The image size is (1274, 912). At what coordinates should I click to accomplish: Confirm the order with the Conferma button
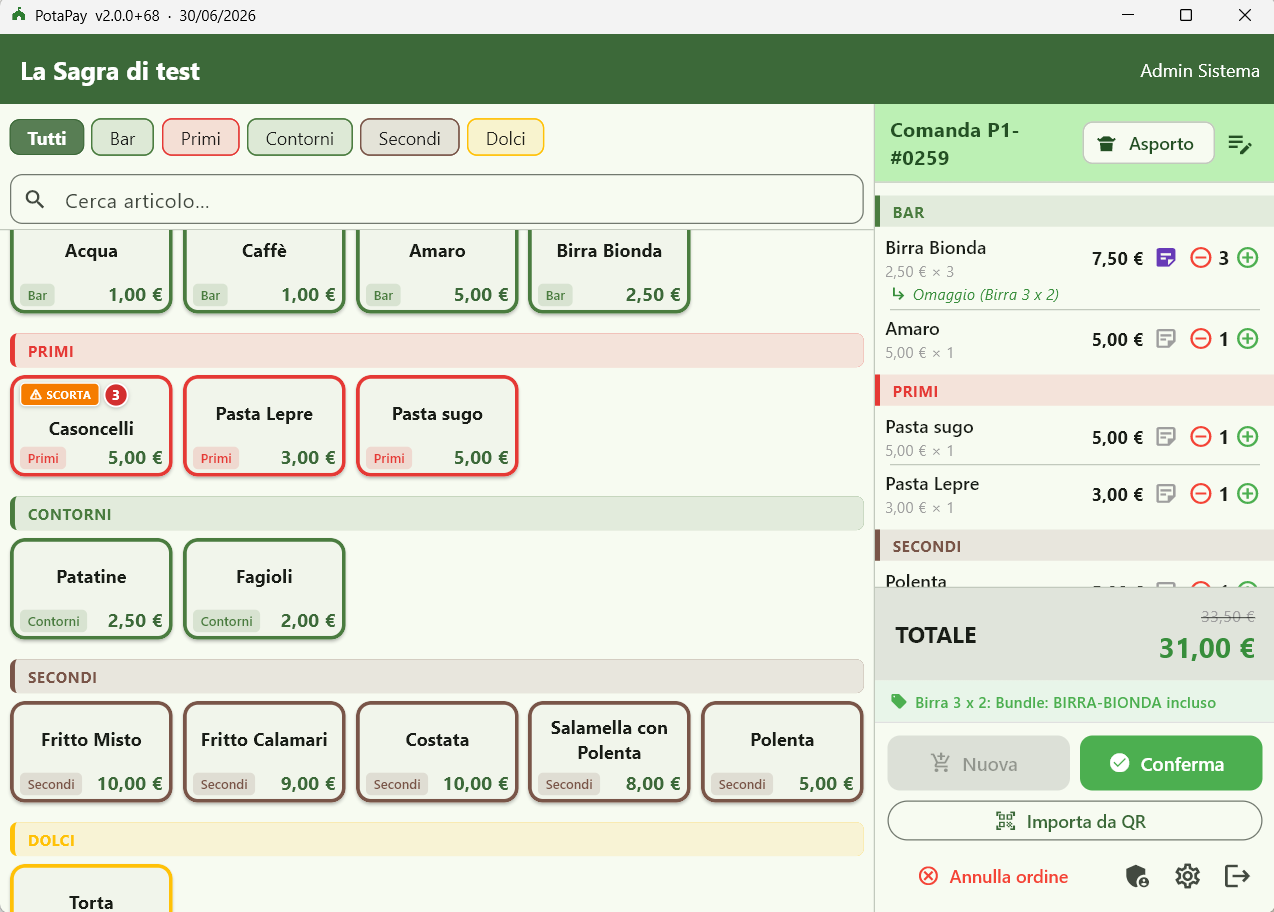click(x=1171, y=764)
